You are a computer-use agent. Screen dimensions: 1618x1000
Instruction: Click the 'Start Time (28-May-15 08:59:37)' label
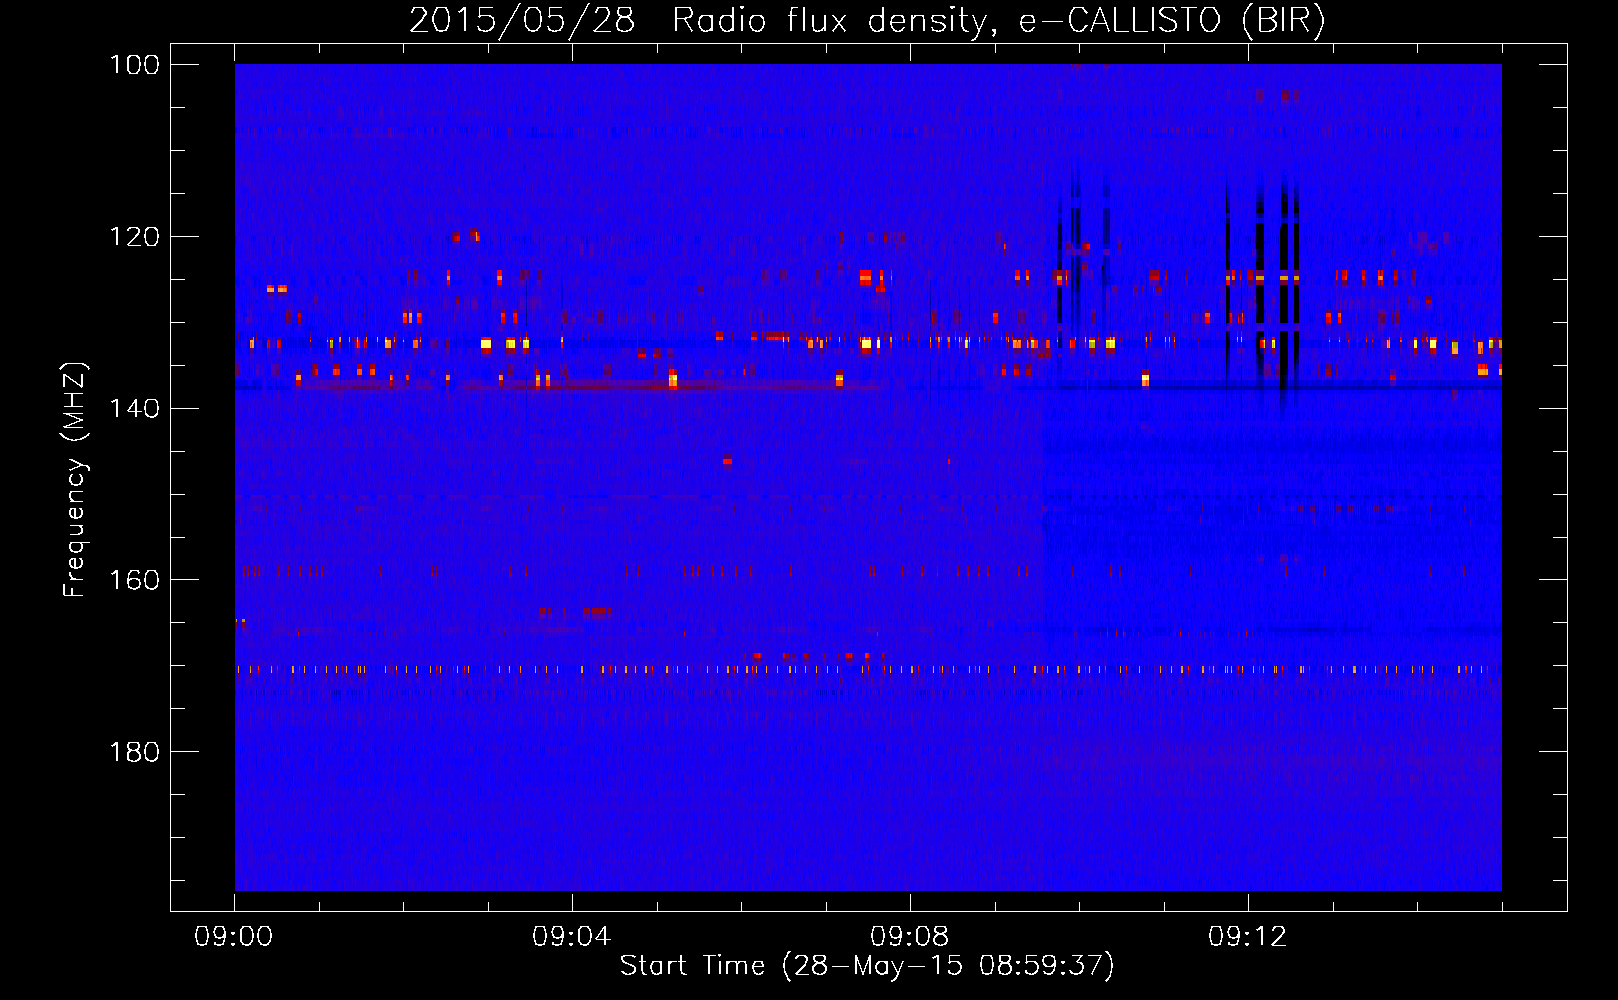coord(867,966)
